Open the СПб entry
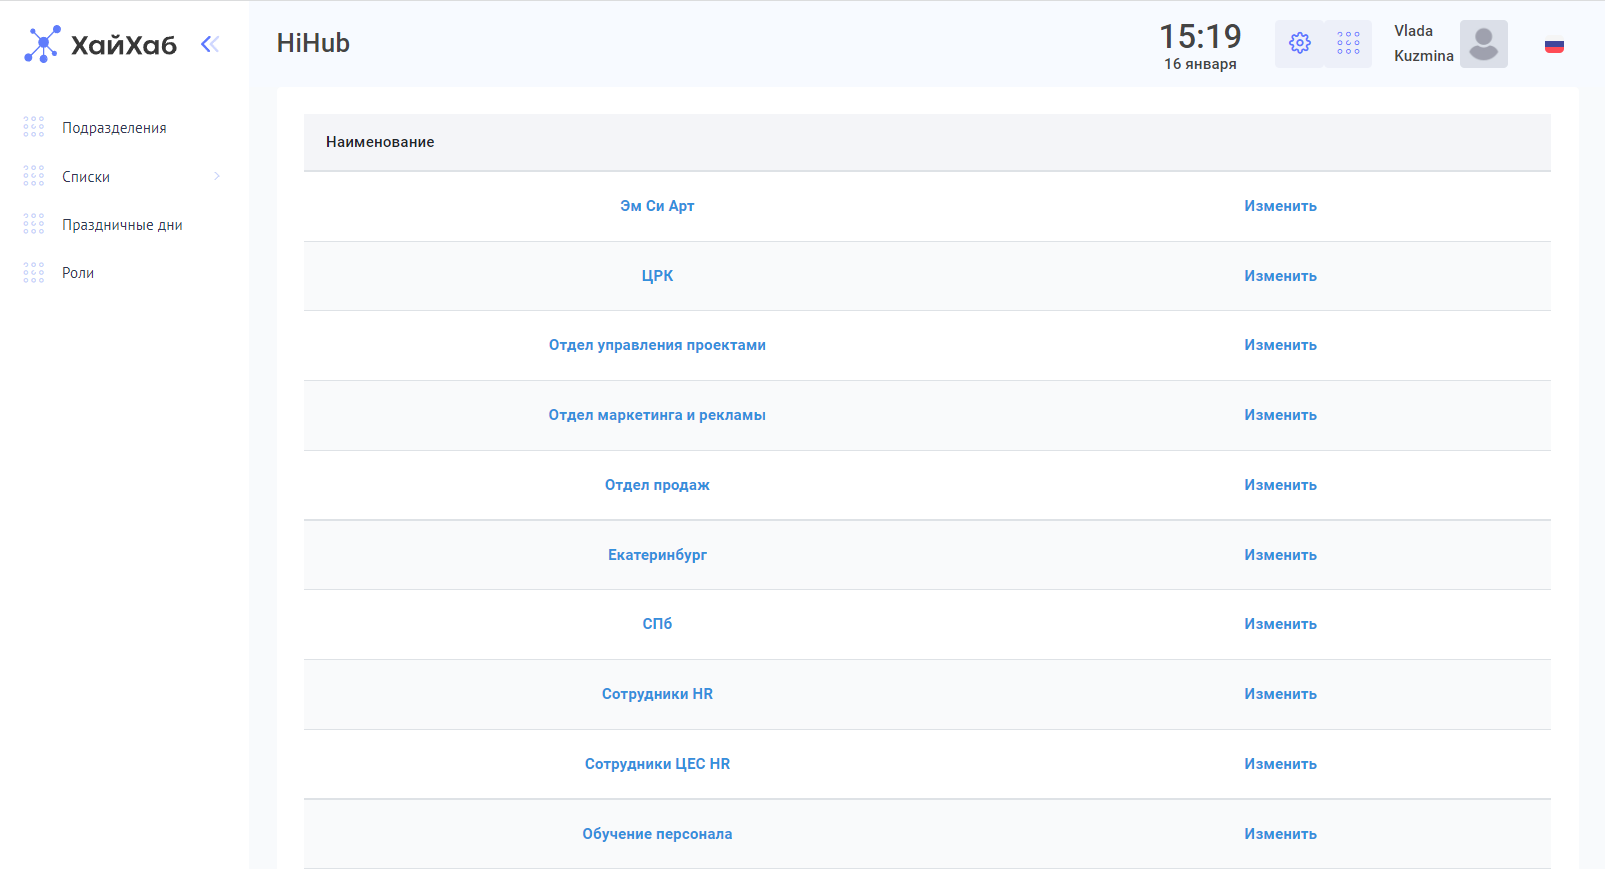The height and width of the screenshot is (869, 1605). tap(657, 624)
